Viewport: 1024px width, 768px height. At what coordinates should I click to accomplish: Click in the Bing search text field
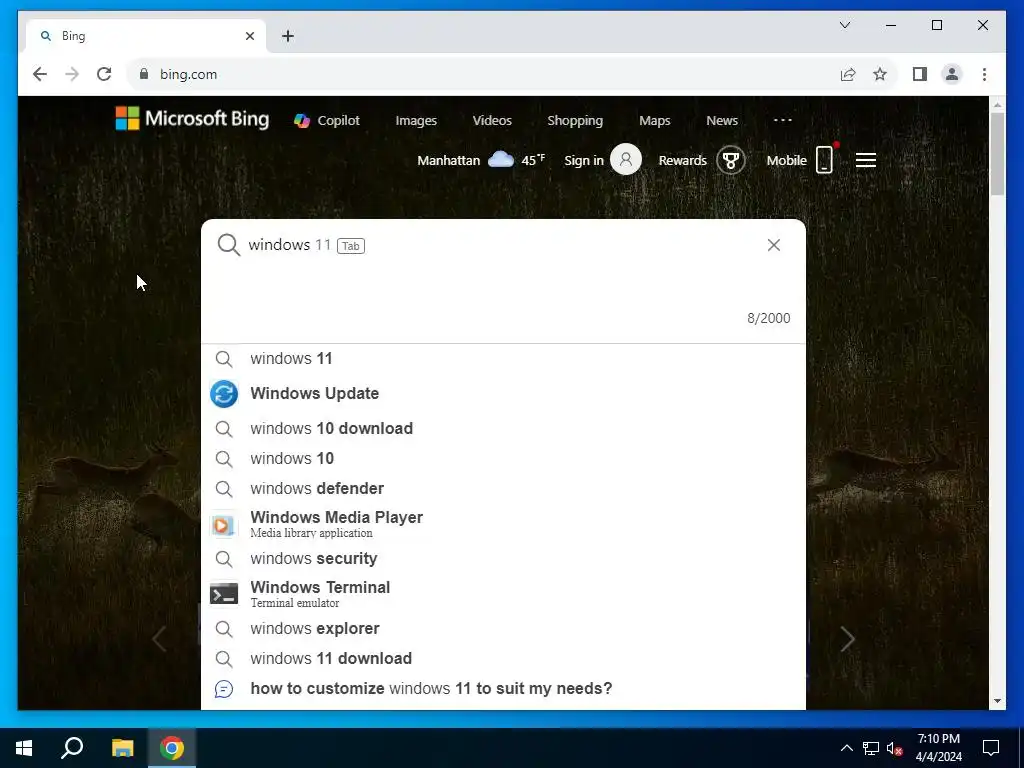(x=503, y=281)
